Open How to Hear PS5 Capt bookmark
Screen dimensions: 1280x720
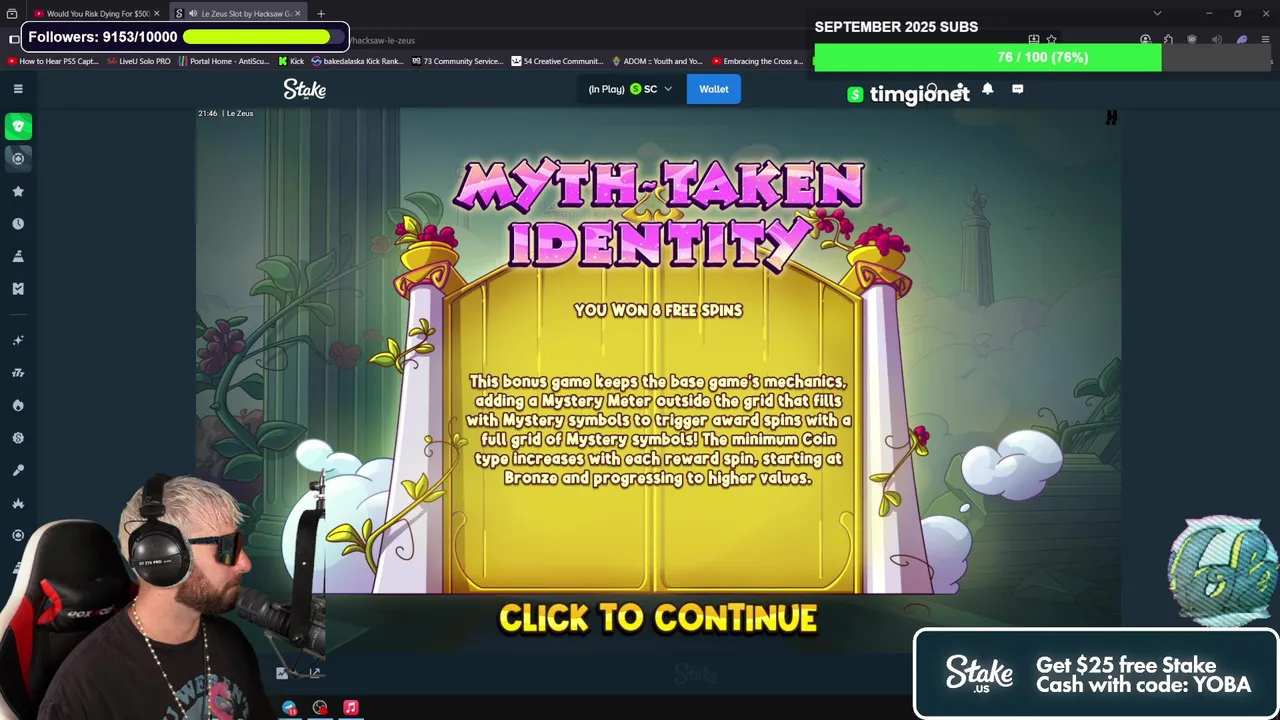pos(52,61)
